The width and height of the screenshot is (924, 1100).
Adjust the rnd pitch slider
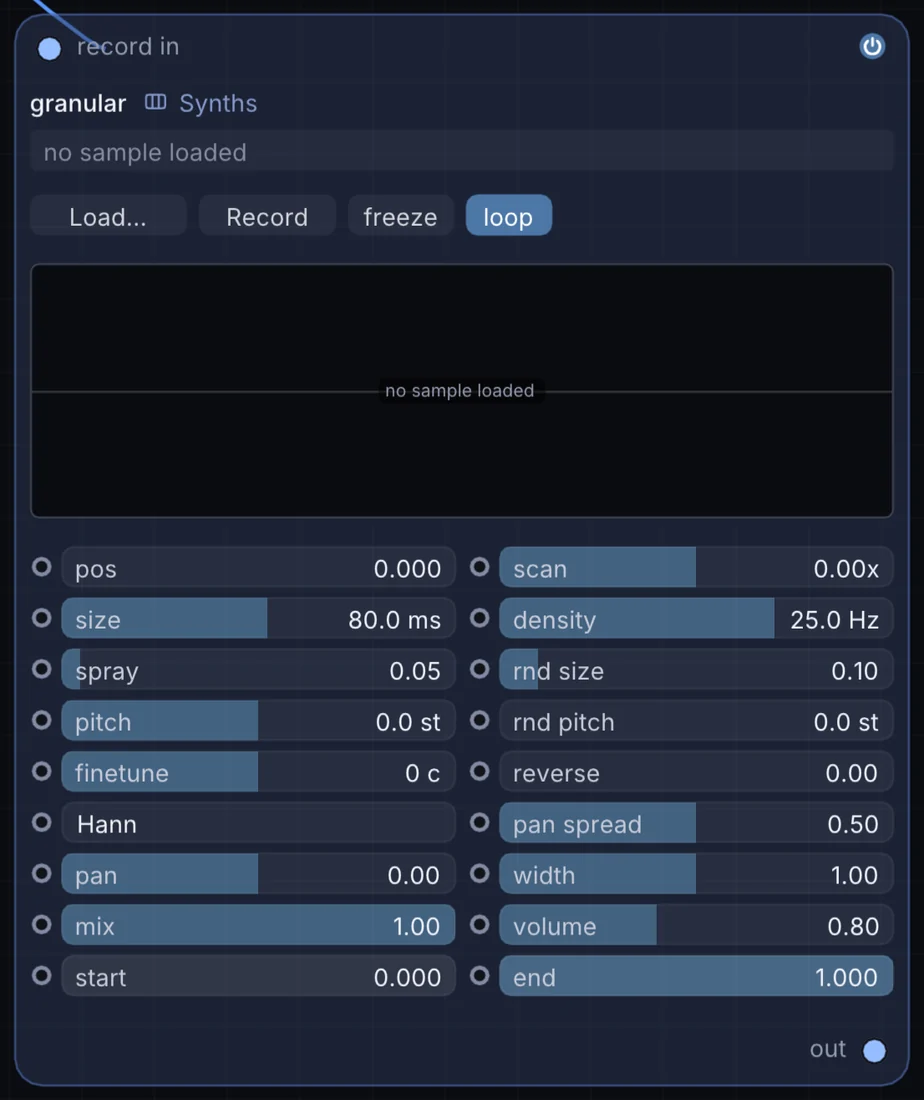(x=696, y=721)
